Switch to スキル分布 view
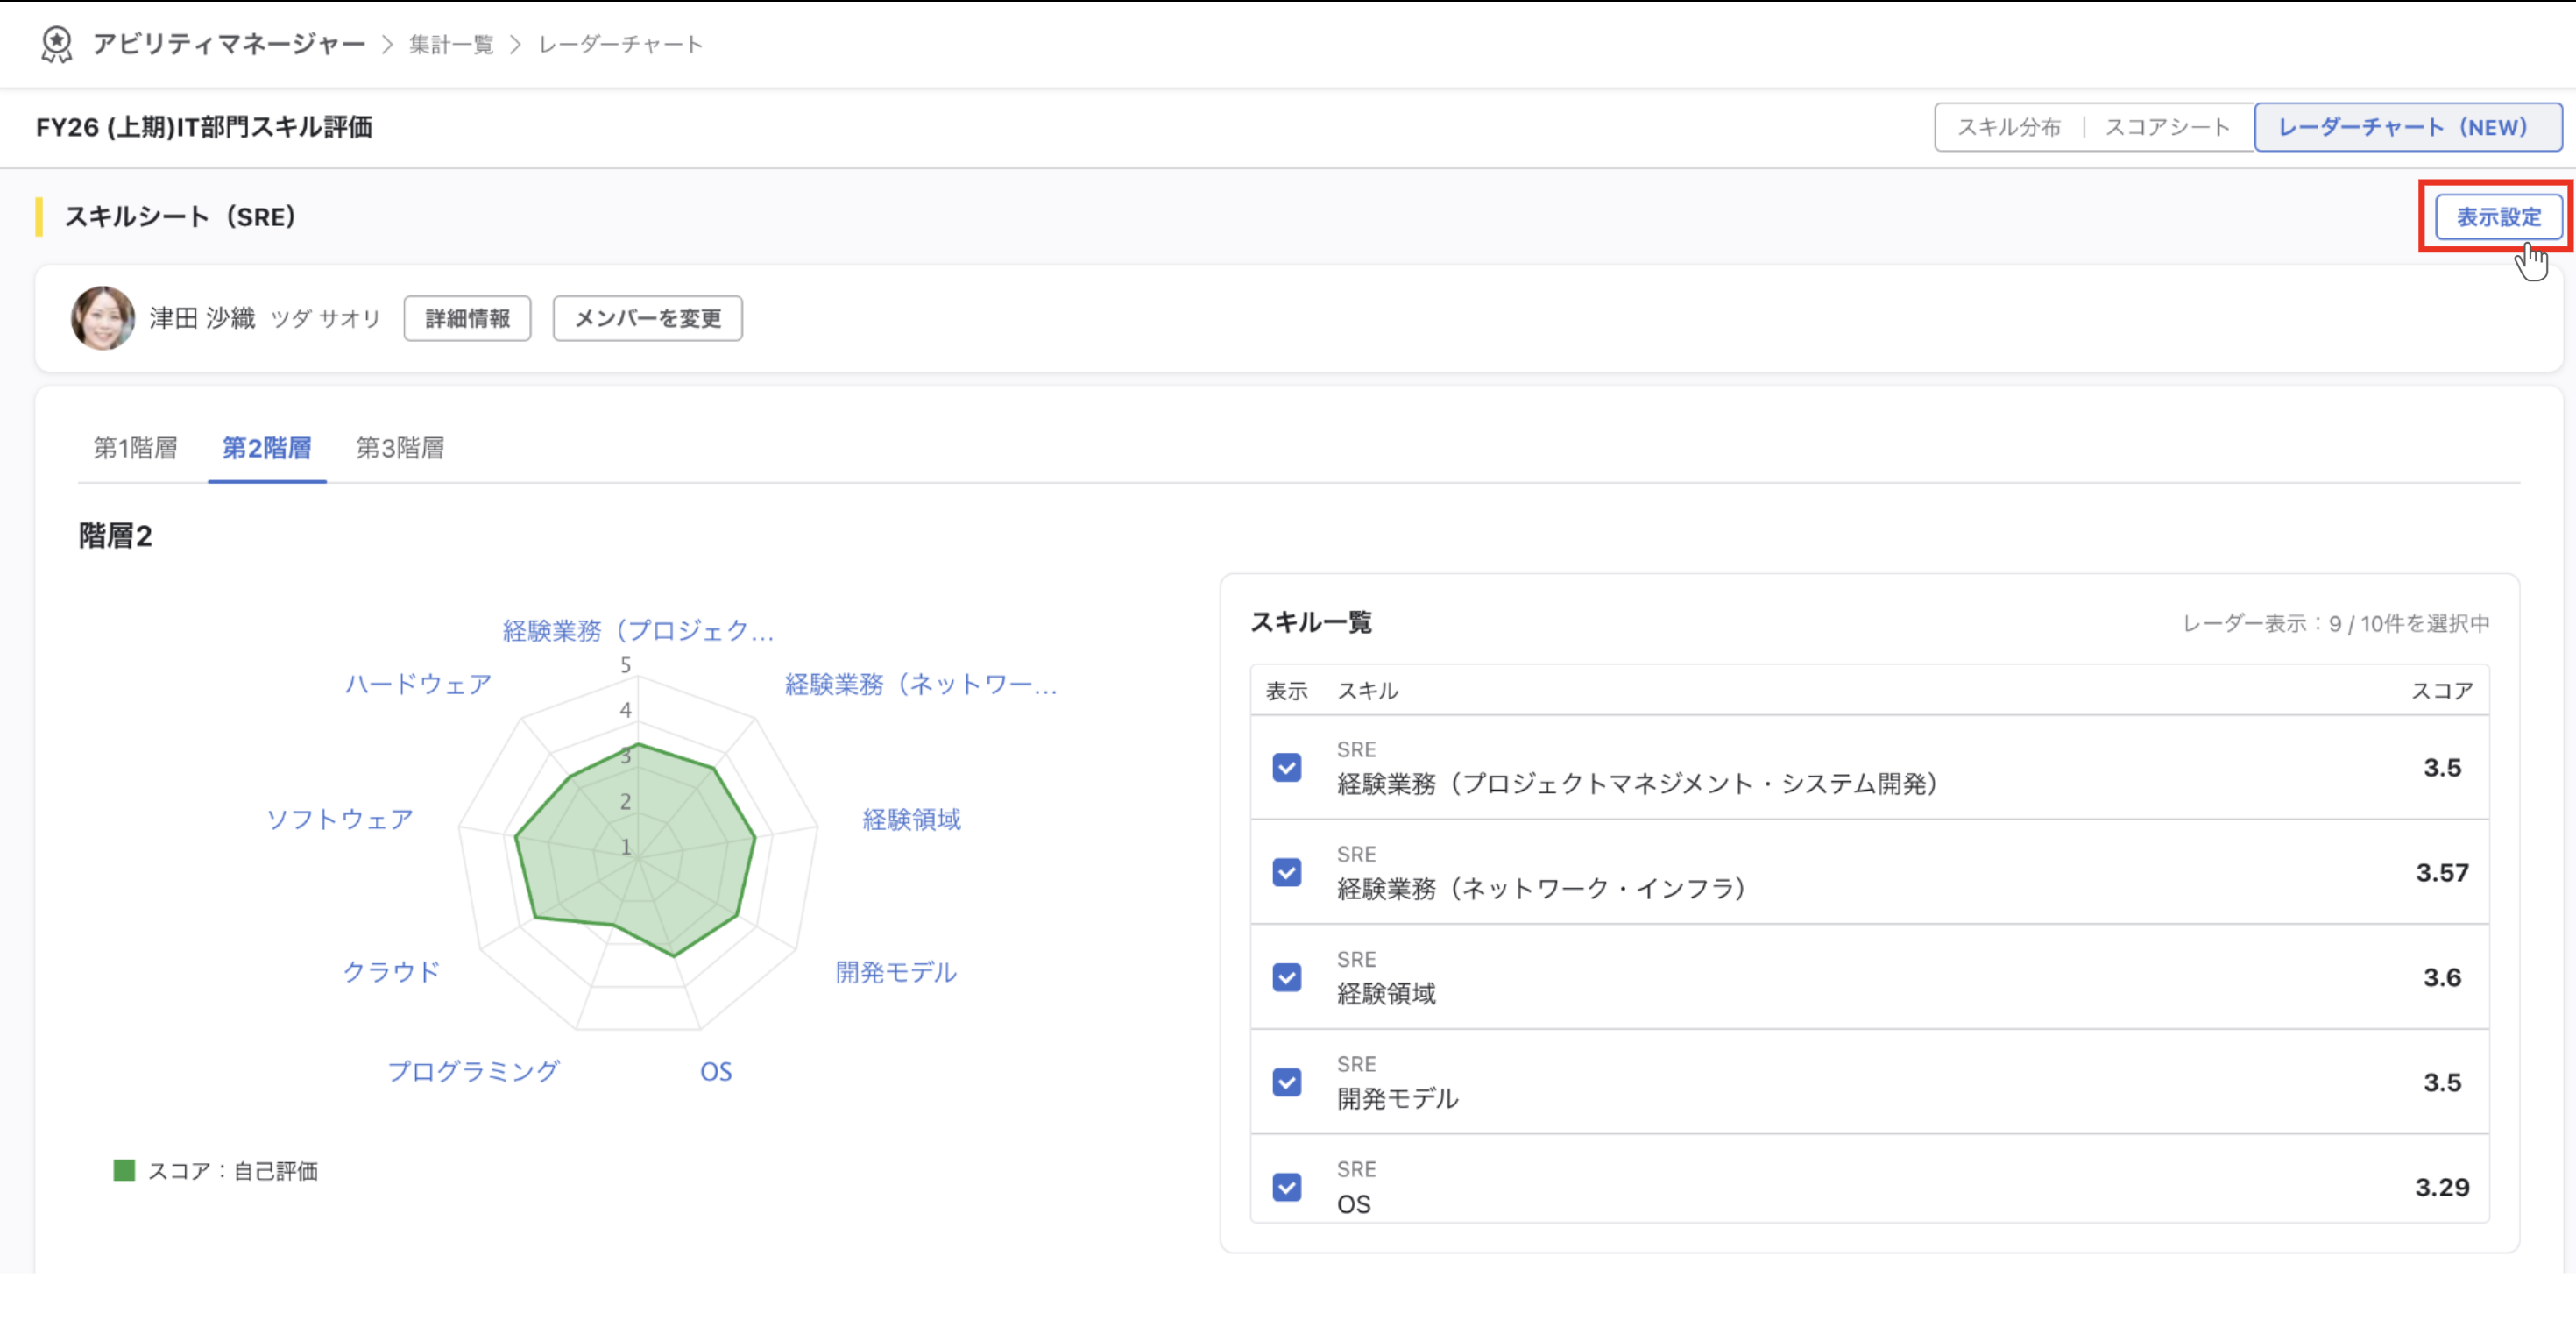The width and height of the screenshot is (2576, 1320). [2009, 127]
